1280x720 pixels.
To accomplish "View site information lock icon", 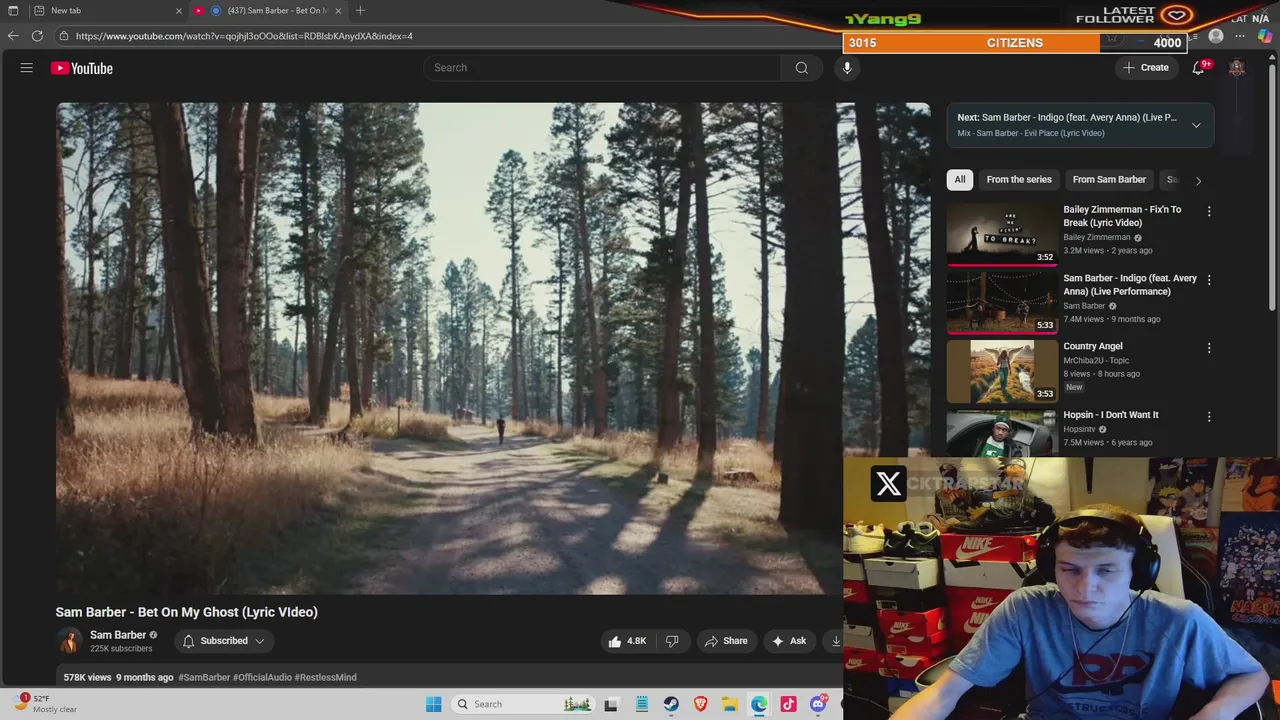I will 64,36.
